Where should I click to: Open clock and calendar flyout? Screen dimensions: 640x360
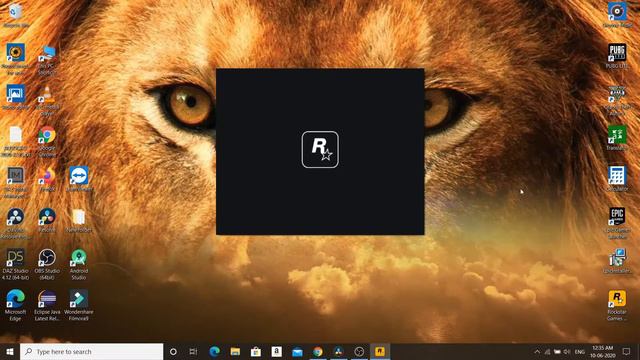pos(602,351)
